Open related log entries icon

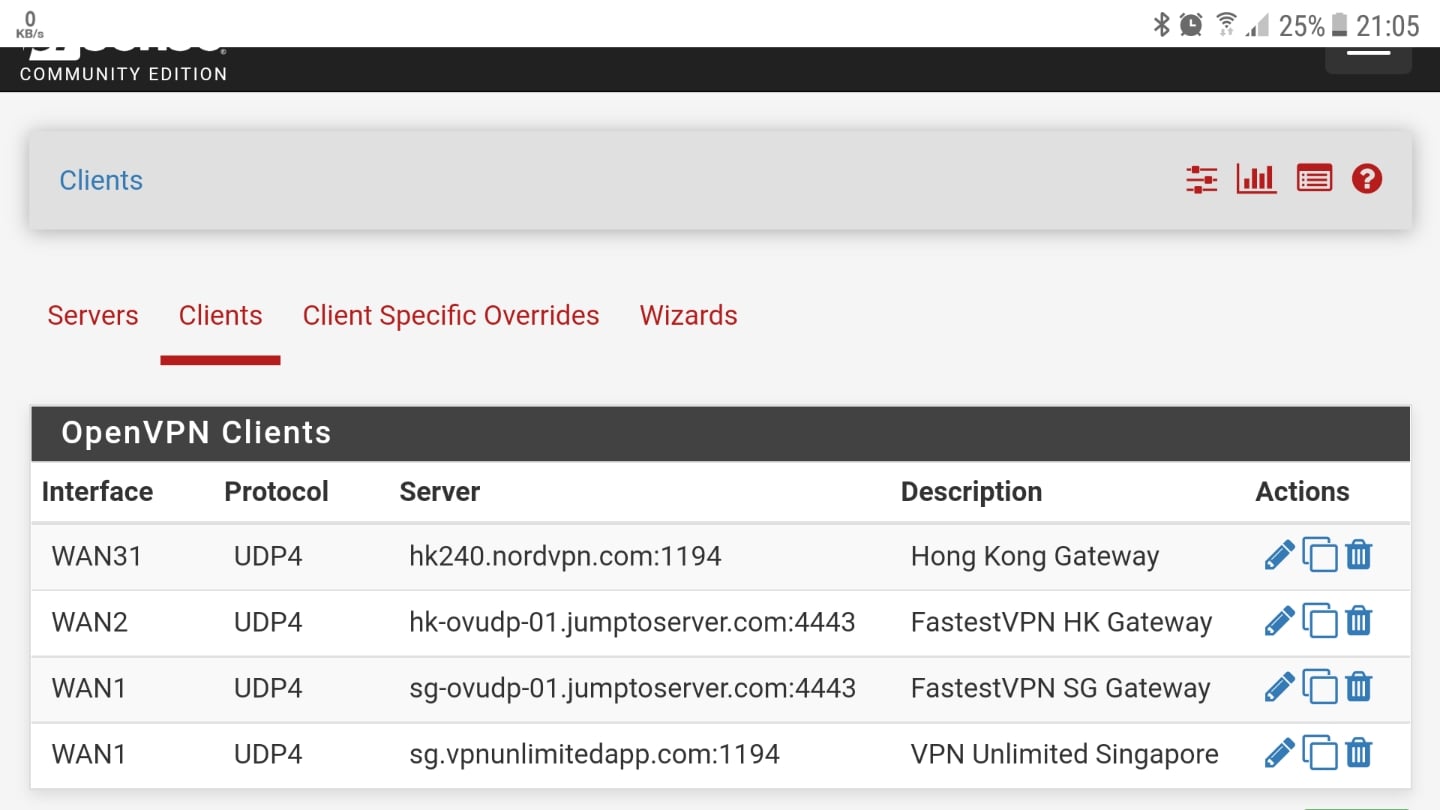[x=1314, y=180]
